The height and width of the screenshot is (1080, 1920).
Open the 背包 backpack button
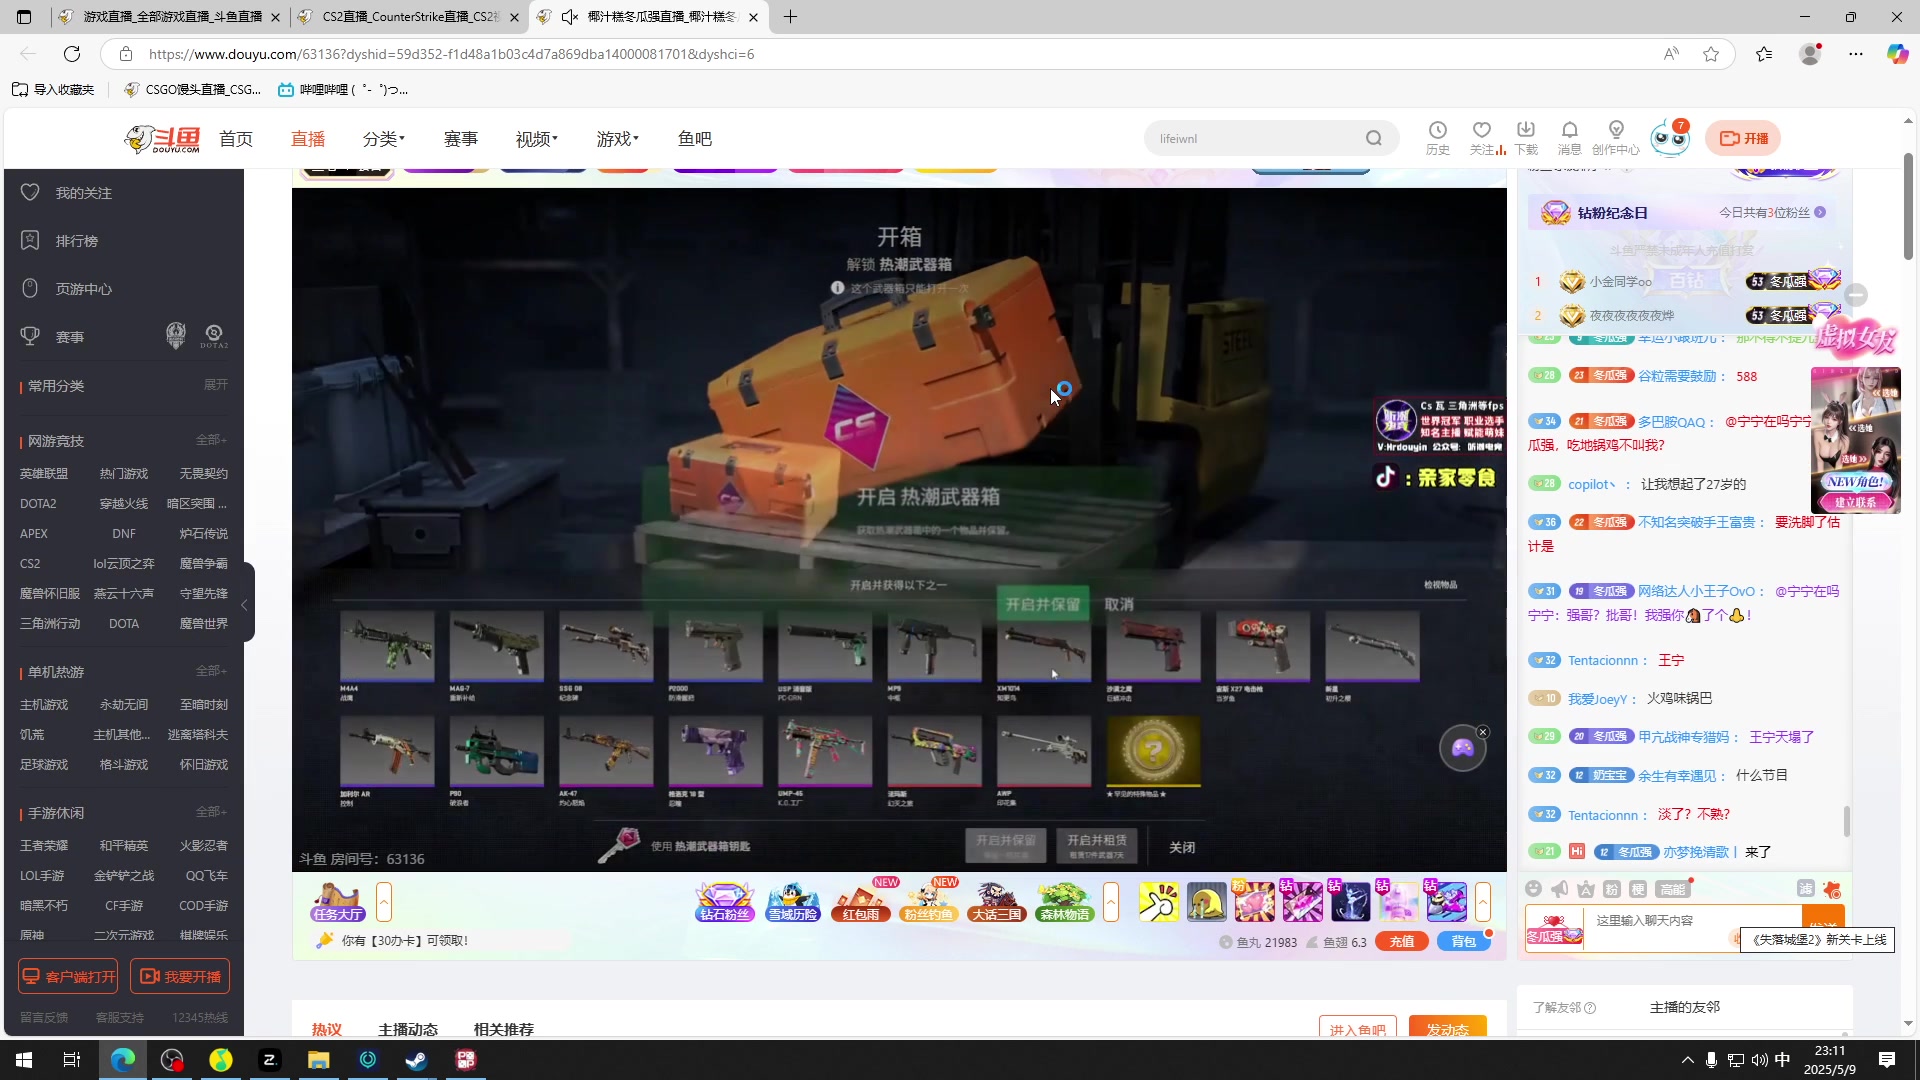1464,941
